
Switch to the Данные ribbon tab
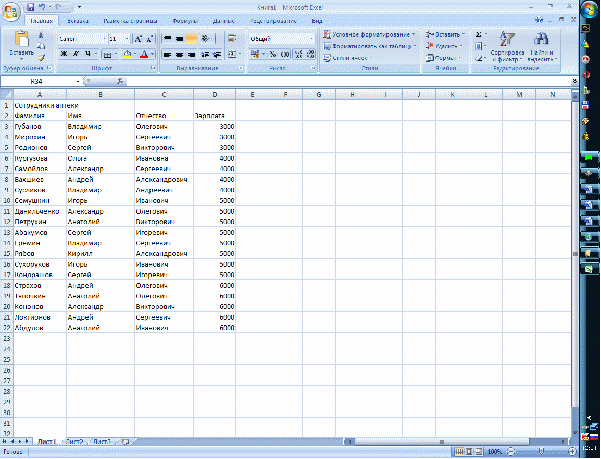tap(223, 21)
